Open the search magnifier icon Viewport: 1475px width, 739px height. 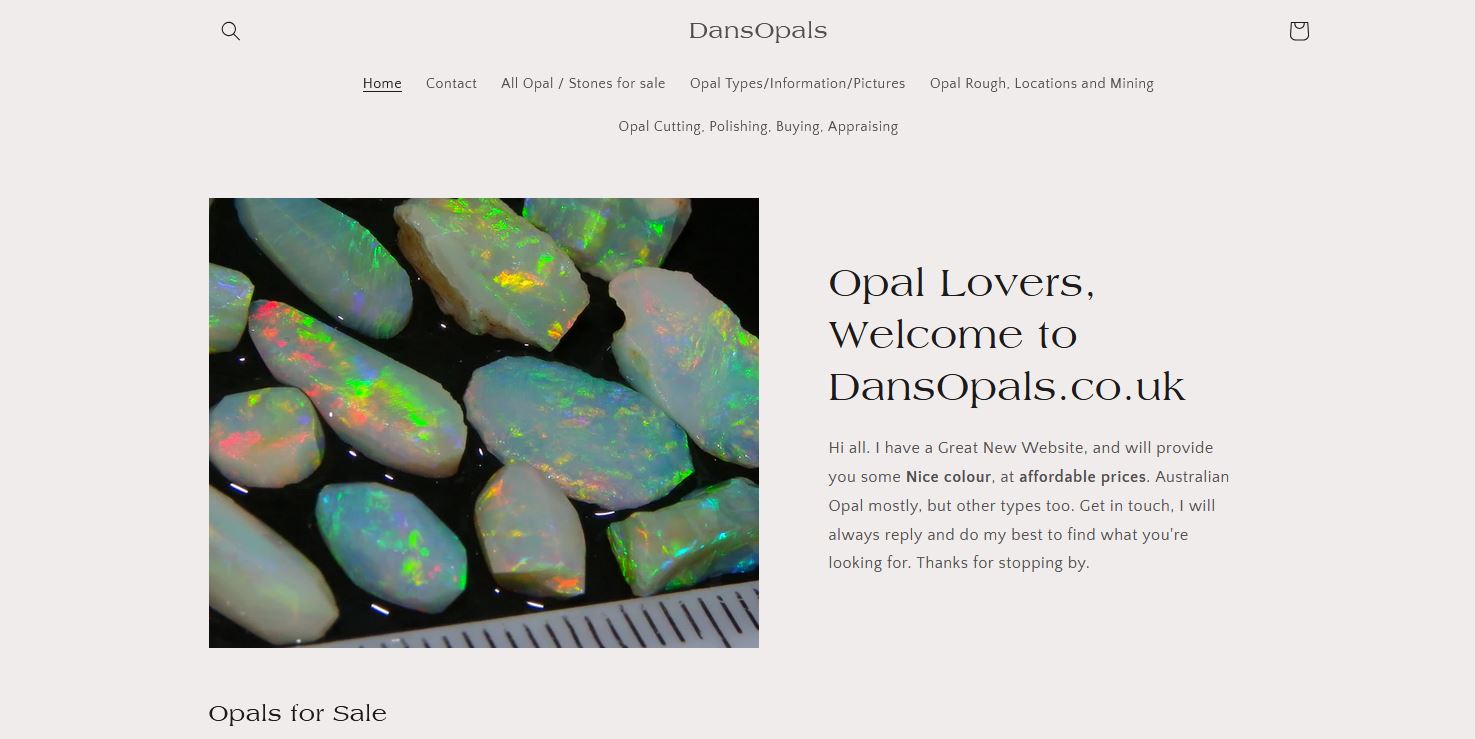[231, 31]
